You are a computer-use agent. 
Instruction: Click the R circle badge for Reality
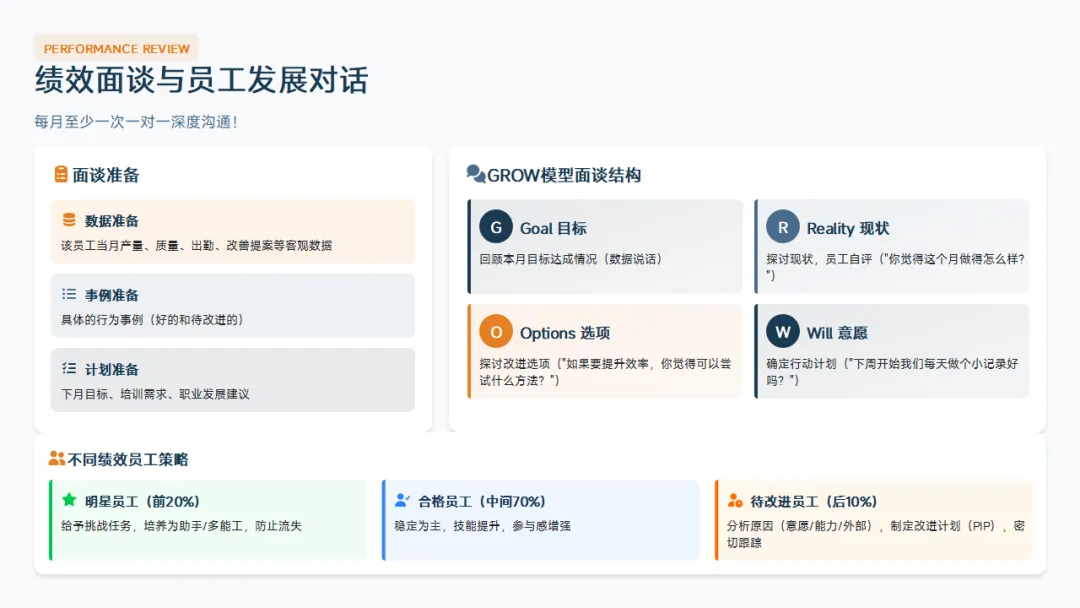click(782, 227)
